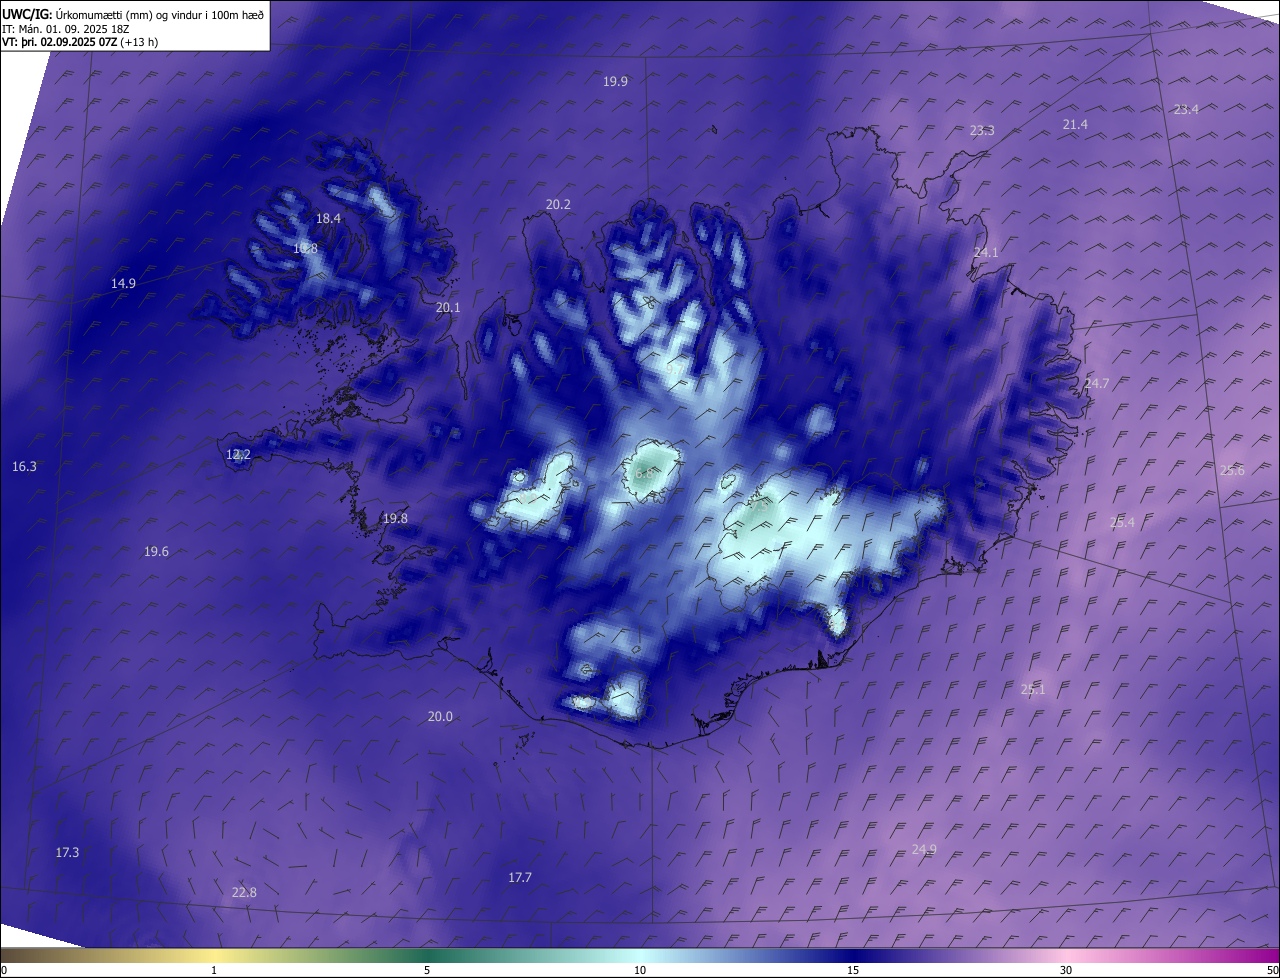Click the 19.9 value on the map
1280x978 pixels.
pyautogui.click(x=615, y=82)
